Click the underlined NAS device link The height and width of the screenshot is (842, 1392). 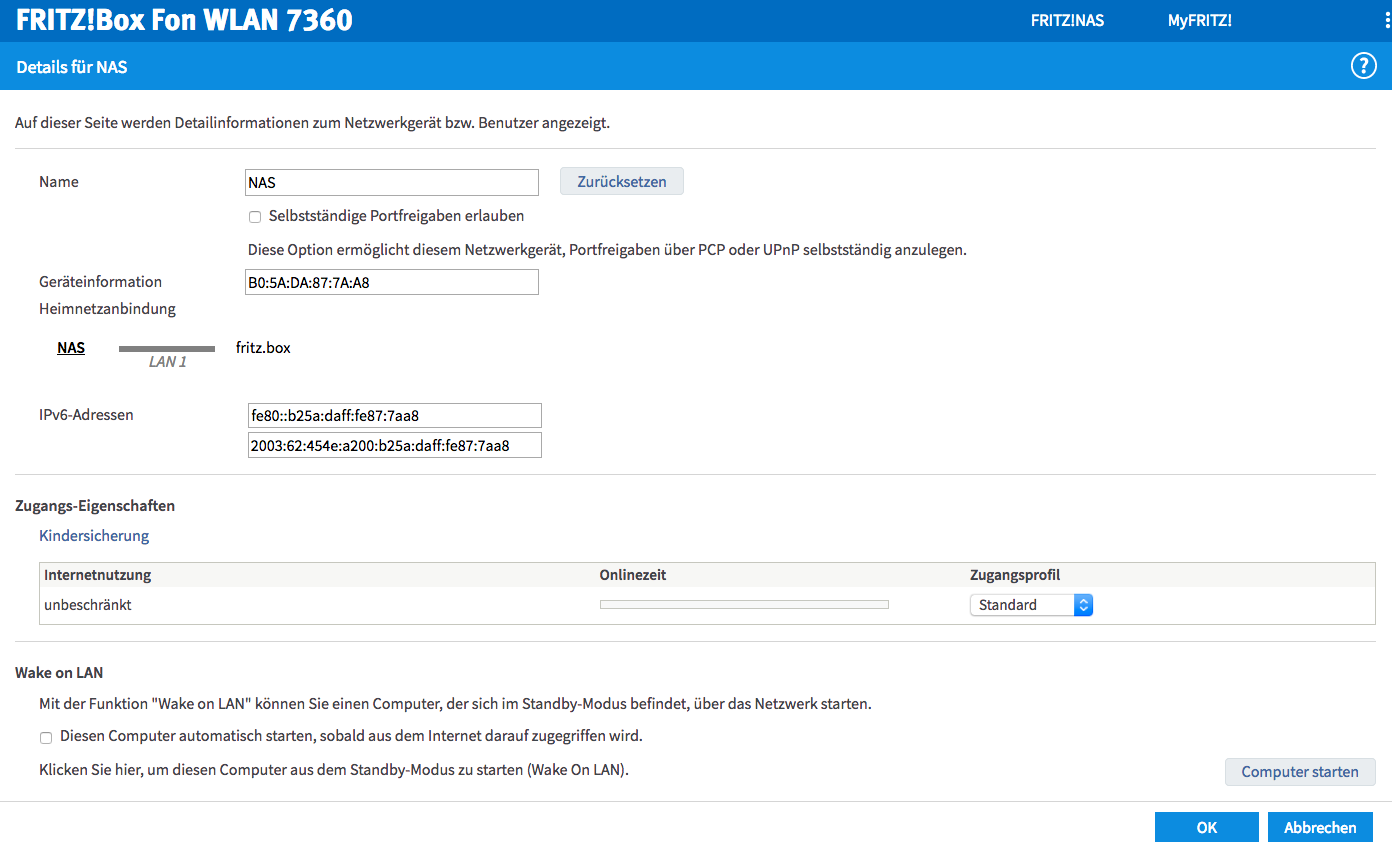pyautogui.click(x=71, y=348)
